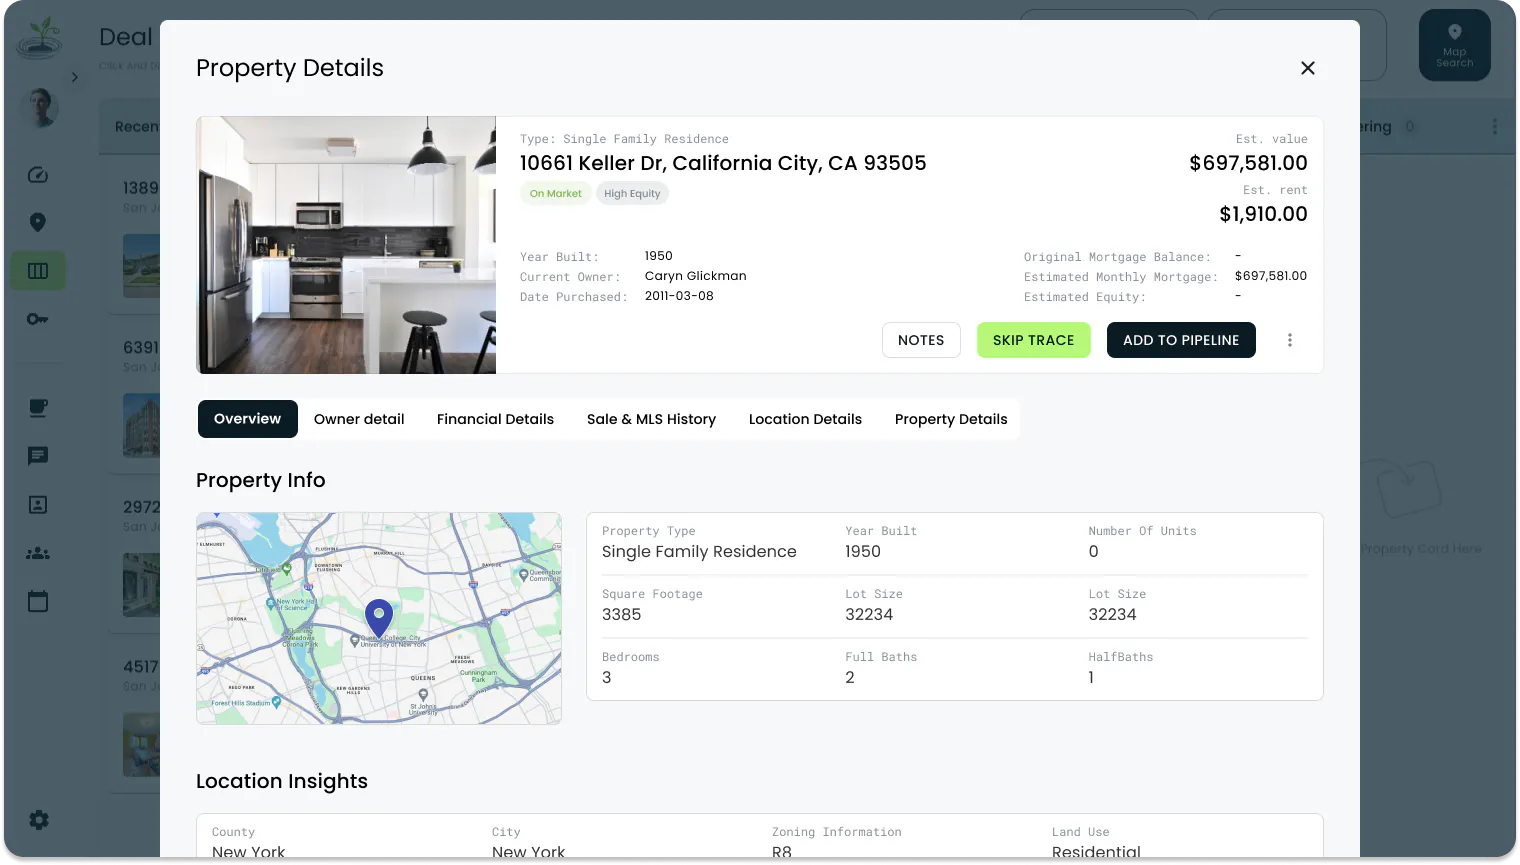Click the coffee cup icon in sidebar
This screenshot has height=865, width=1520.
coord(38,408)
